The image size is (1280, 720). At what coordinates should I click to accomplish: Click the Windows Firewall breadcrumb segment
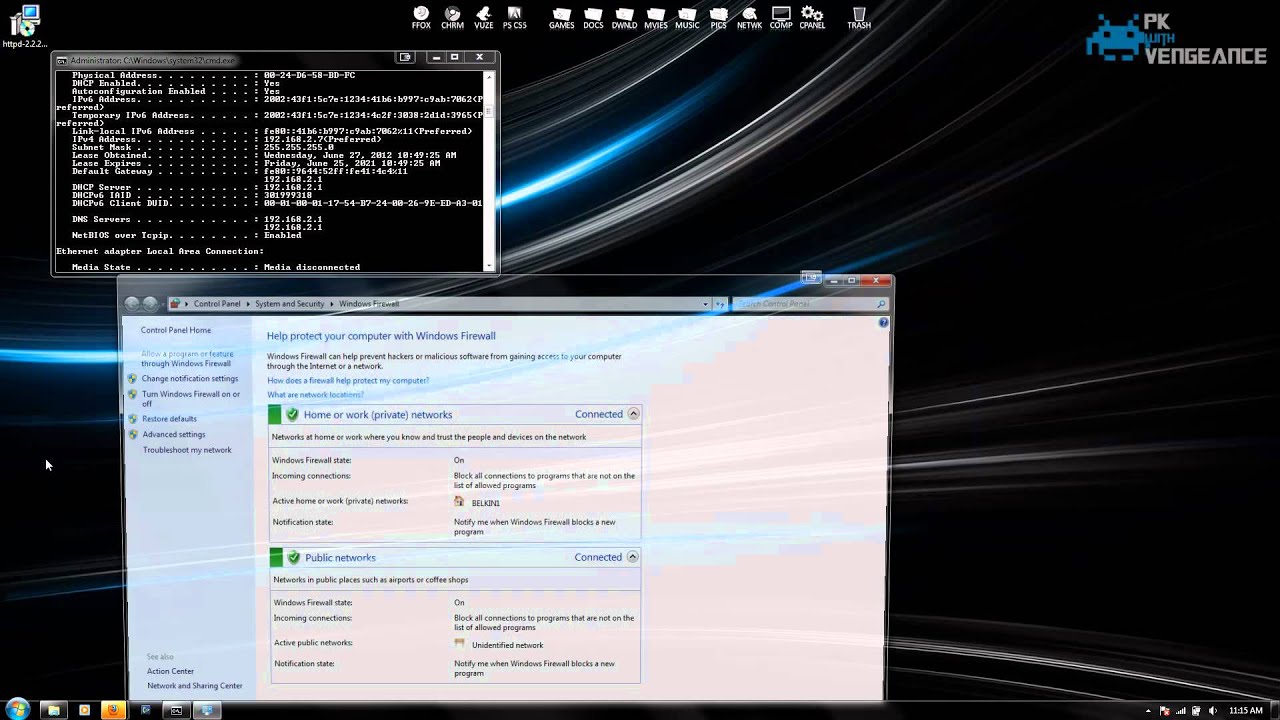click(369, 304)
